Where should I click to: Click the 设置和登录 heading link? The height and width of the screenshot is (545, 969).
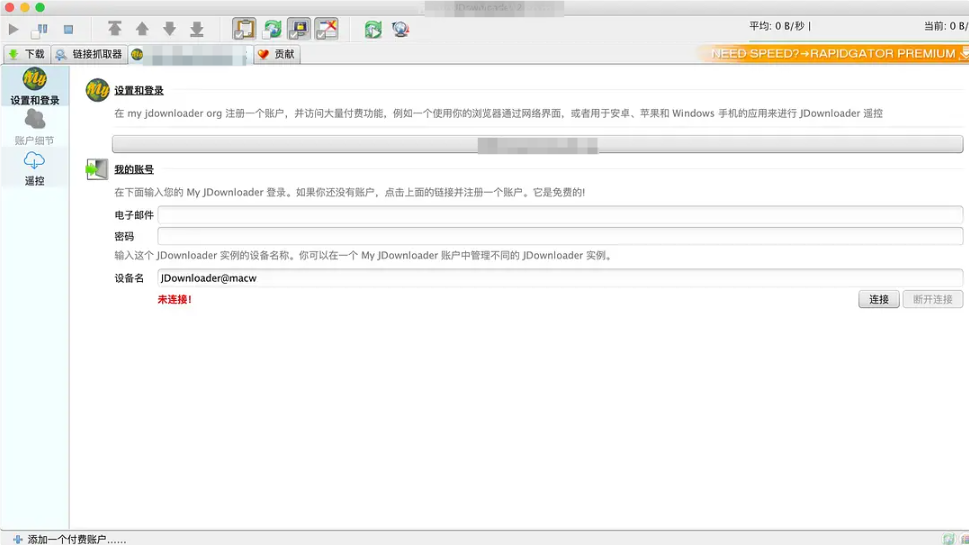139,91
